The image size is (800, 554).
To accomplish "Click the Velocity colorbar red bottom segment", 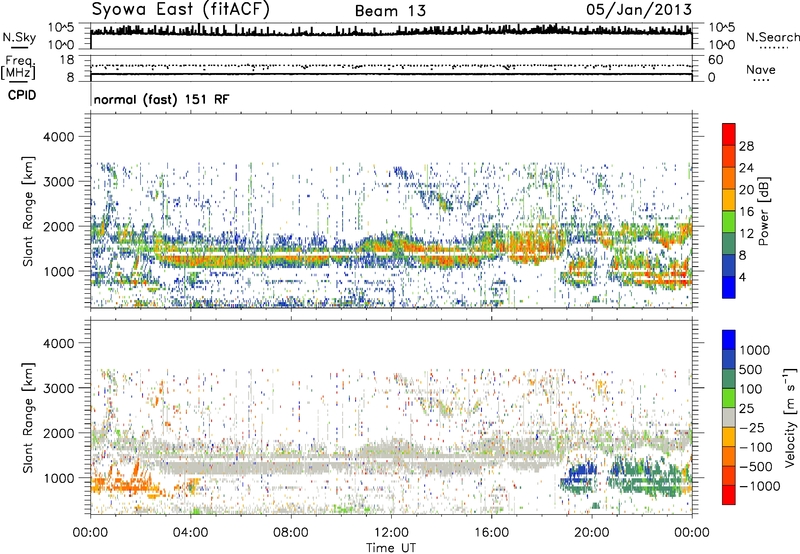I will point(729,495).
